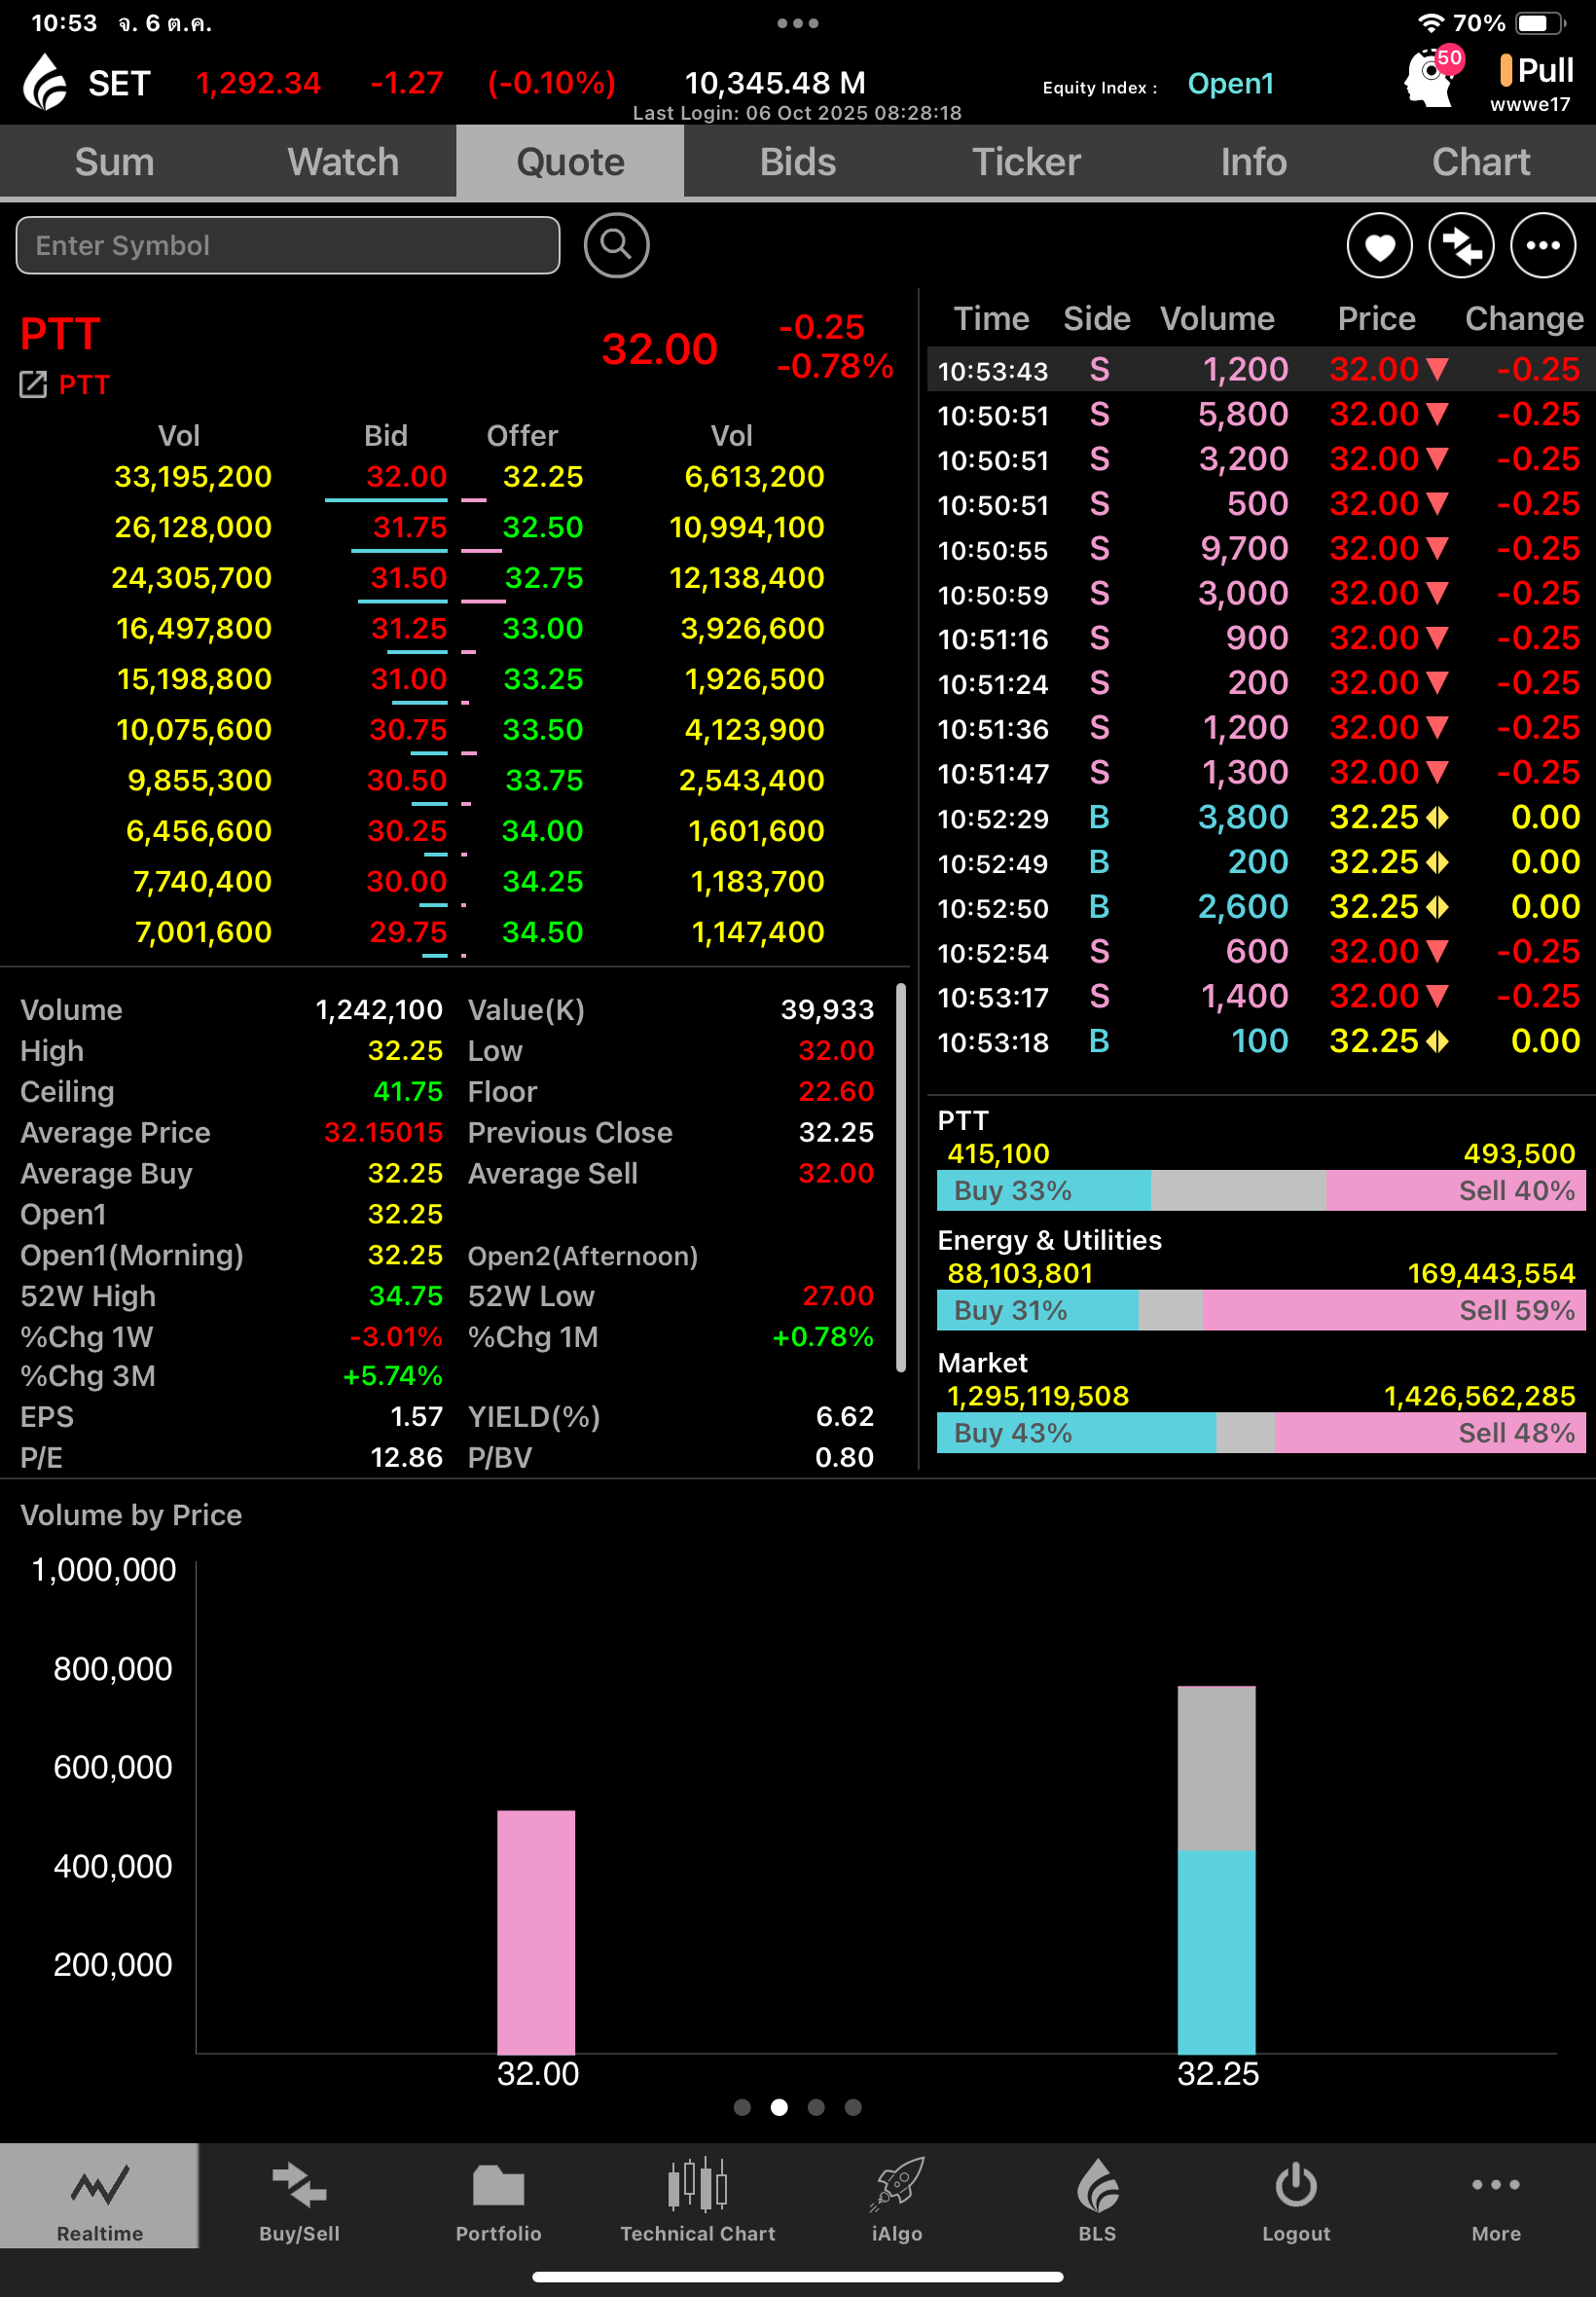Open Technical Chart in bottom bar
The height and width of the screenshot is (2297, 1596).
click(697, 2196)
